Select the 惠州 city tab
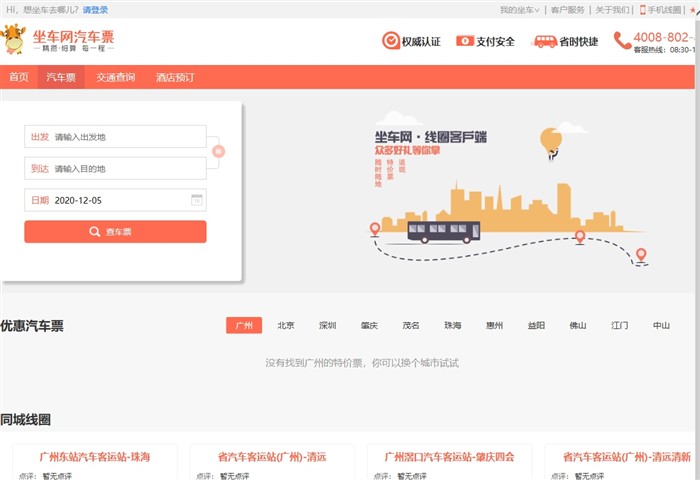Screen dimensions: 700x480 [494, 326]
